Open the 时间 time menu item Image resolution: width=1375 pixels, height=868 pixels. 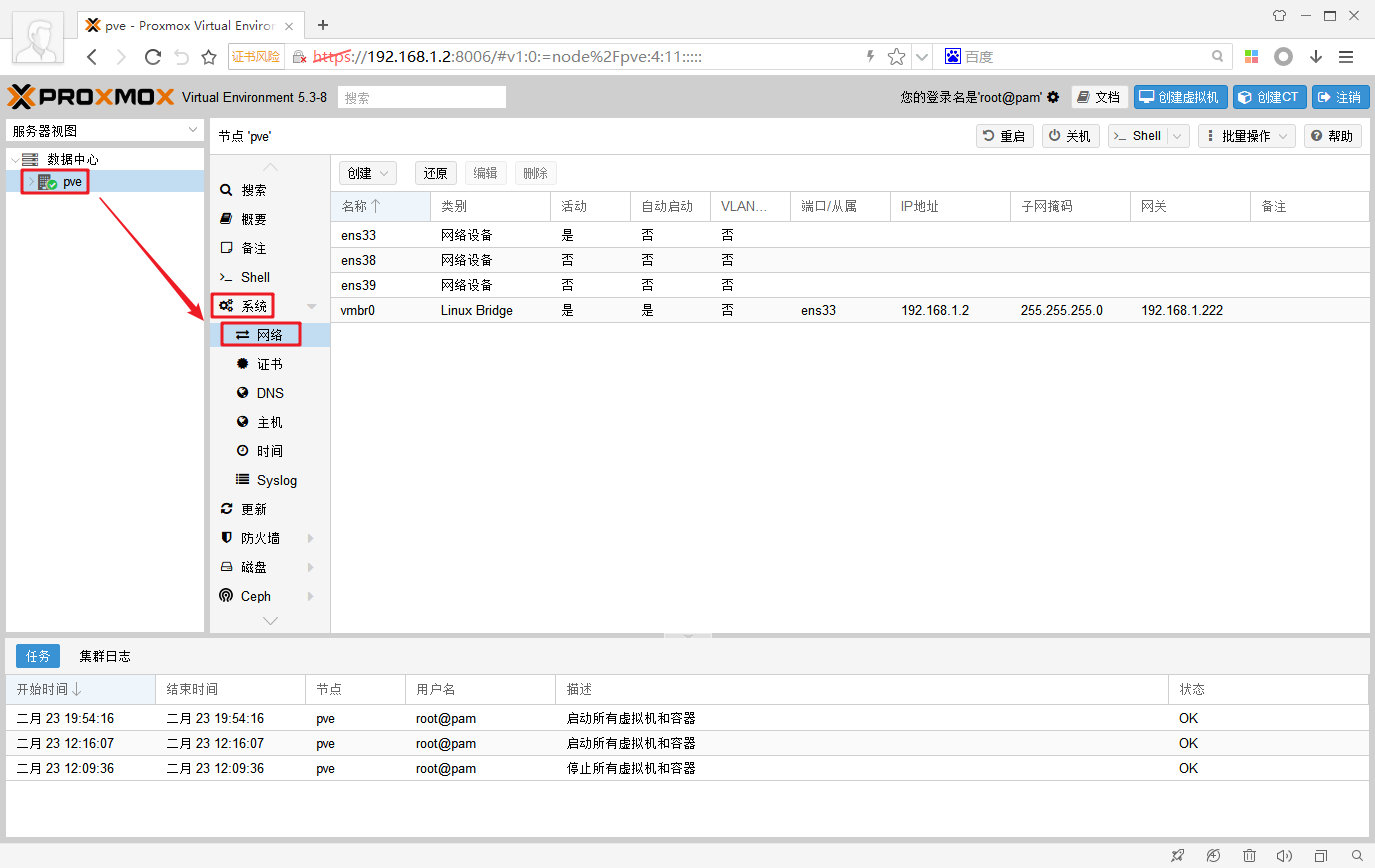point(269,451)
